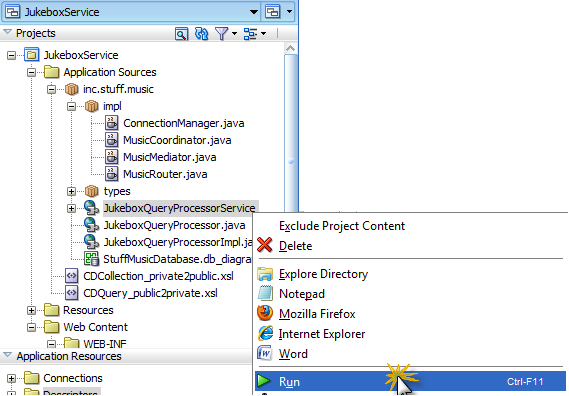Click the StuffMusicDatabase diagram icon
This screenshot has width=569, height=396.
[x=91, y=259]
